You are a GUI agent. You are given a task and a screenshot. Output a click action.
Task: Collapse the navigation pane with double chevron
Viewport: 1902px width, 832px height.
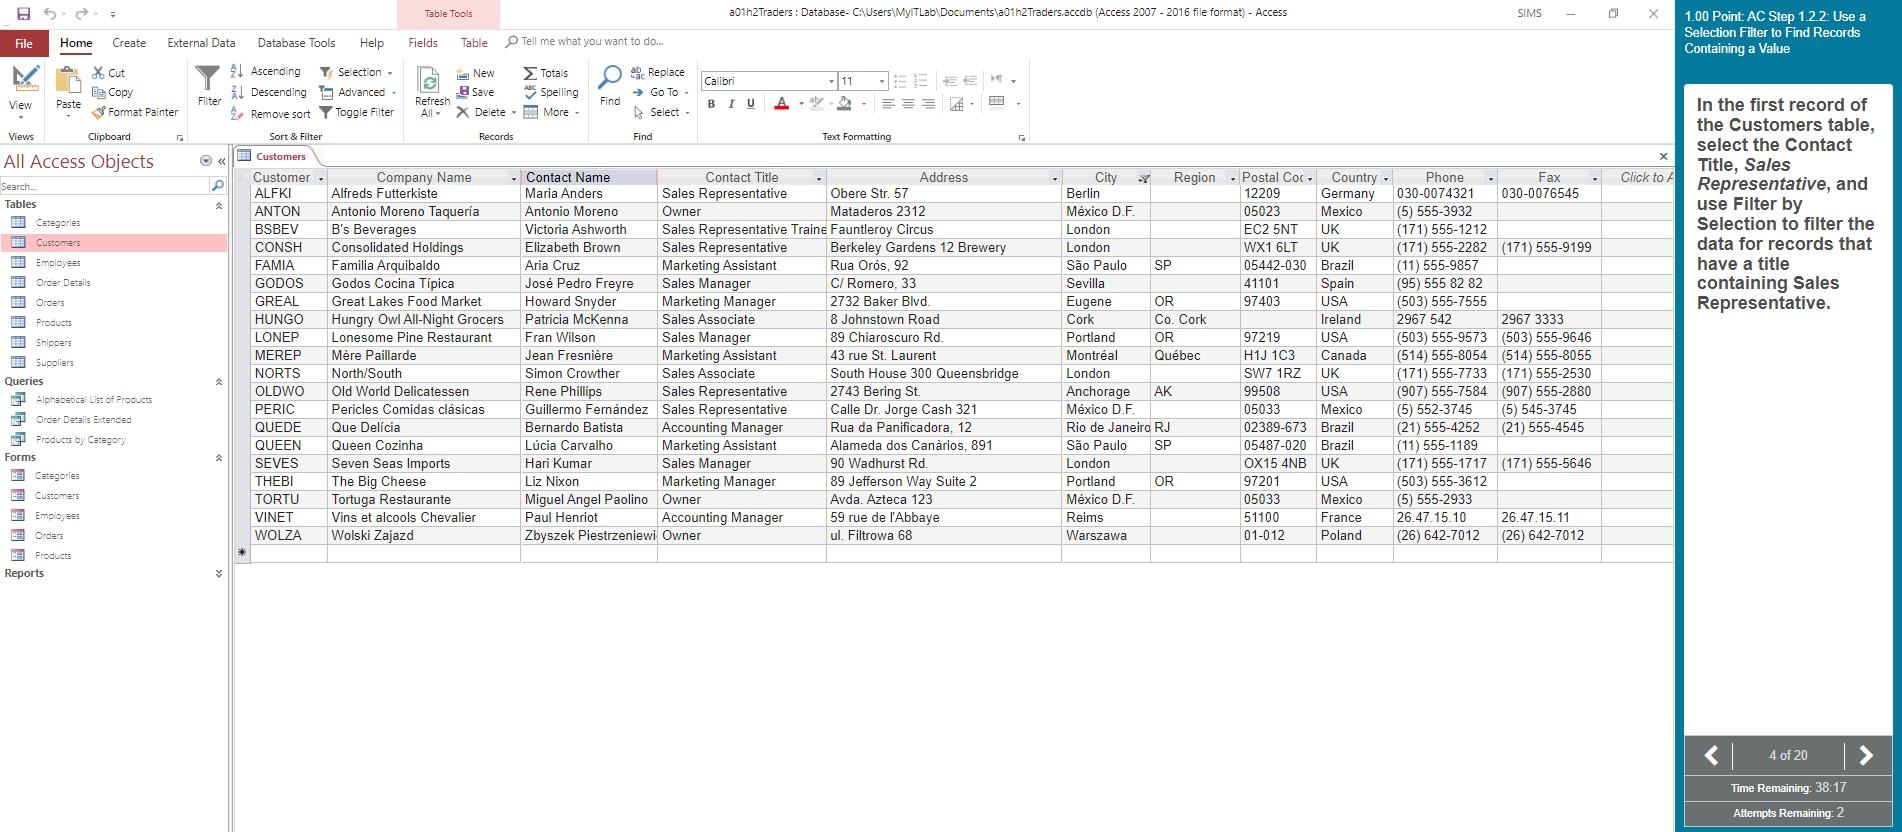click(x=222, y=161)
